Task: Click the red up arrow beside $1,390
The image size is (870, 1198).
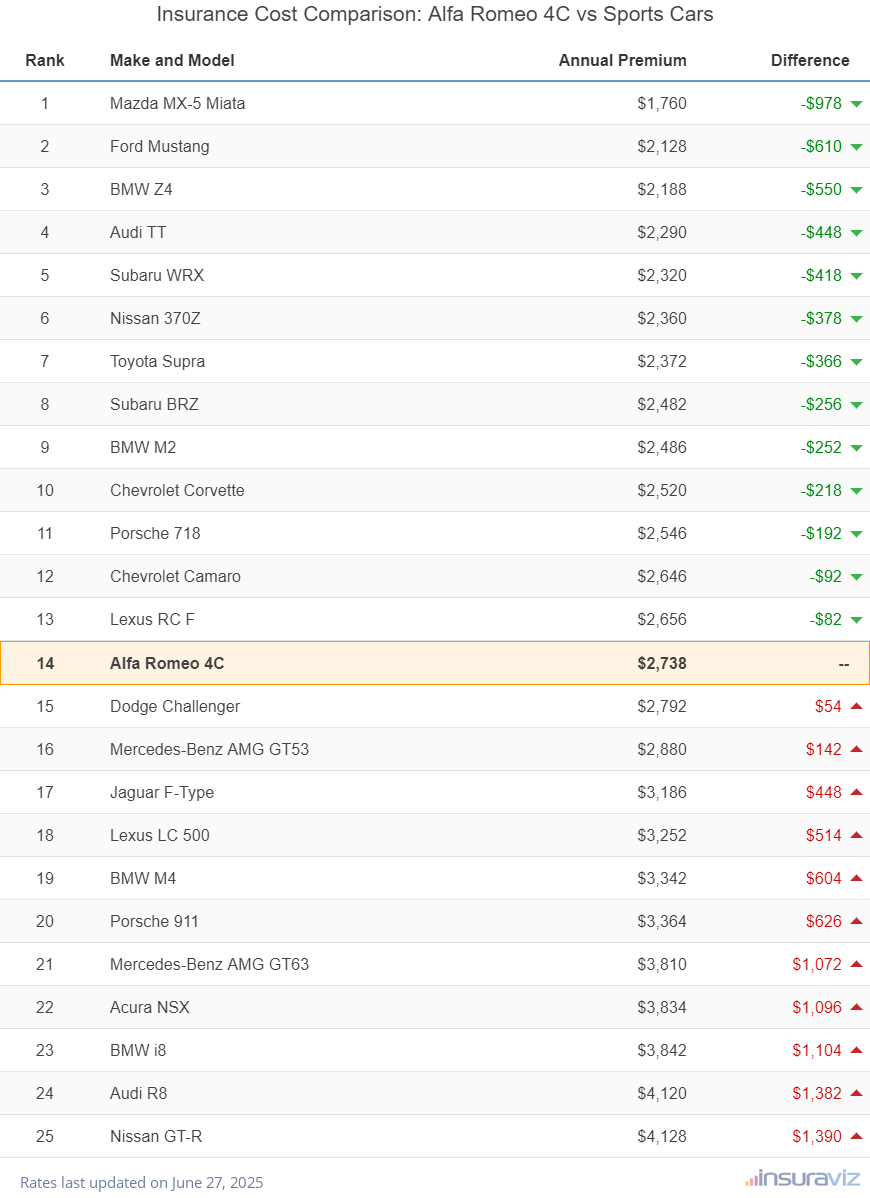Action: [x=856, y=1136]
